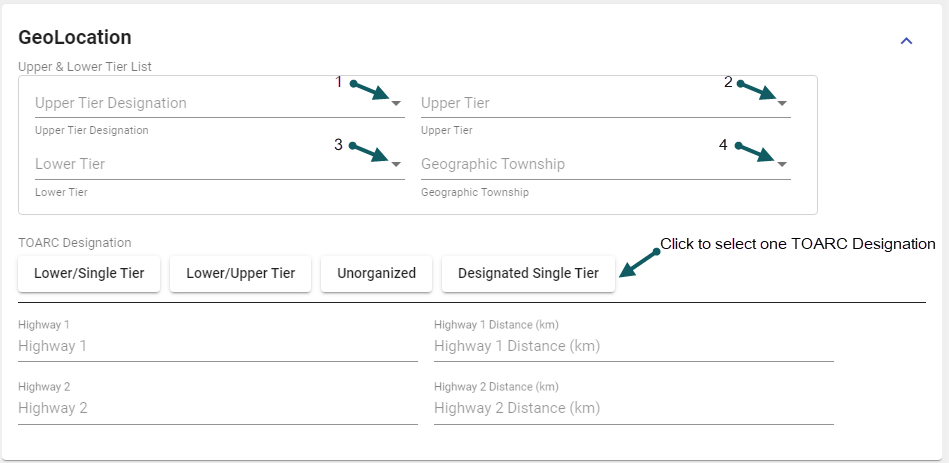Collapse the GeoLocation panel chevron
Image resolution: width=949 pixels, height=463 pixels.
pos(907,41)
